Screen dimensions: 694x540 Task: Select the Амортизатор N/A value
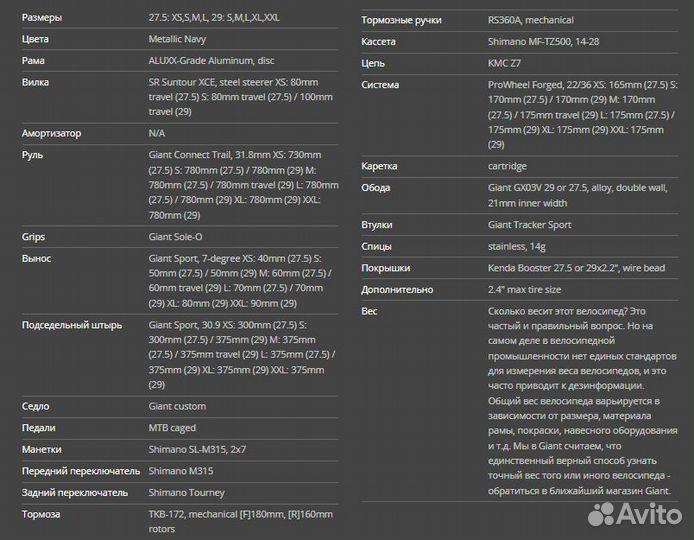157,133
